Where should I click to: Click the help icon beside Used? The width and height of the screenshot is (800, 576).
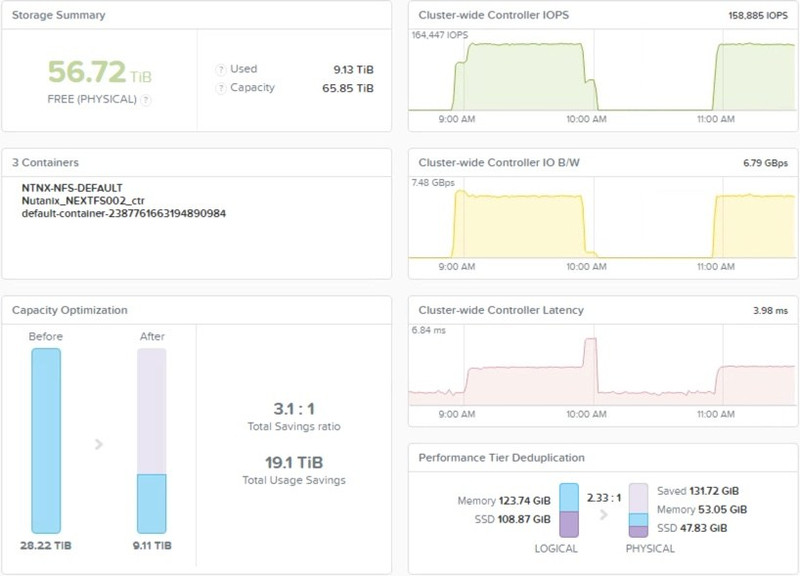[x=220, y=69]
